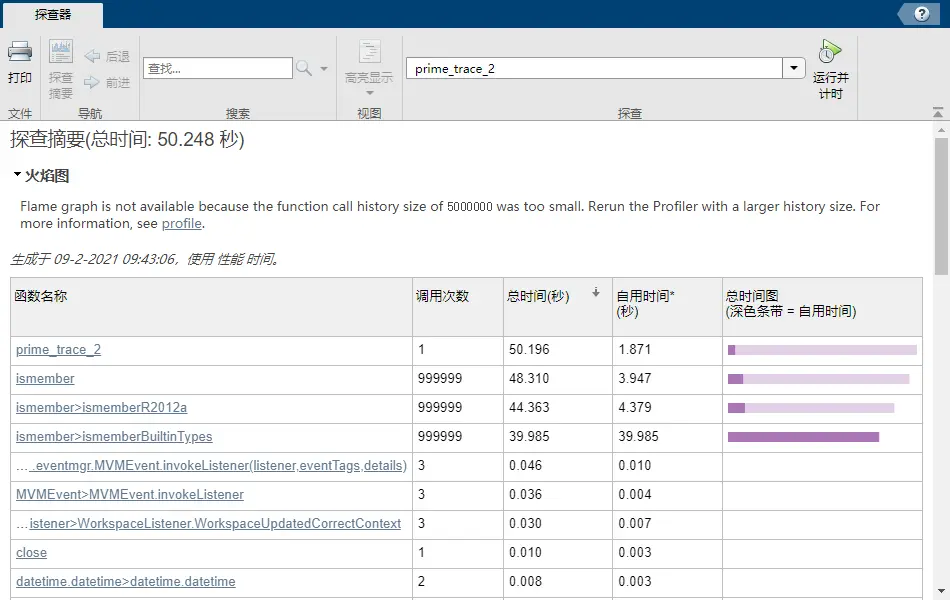Open the Profile Summary (探查摘要) icon
The width and height of the screenshot is (950, 600).
click(61, 52)
